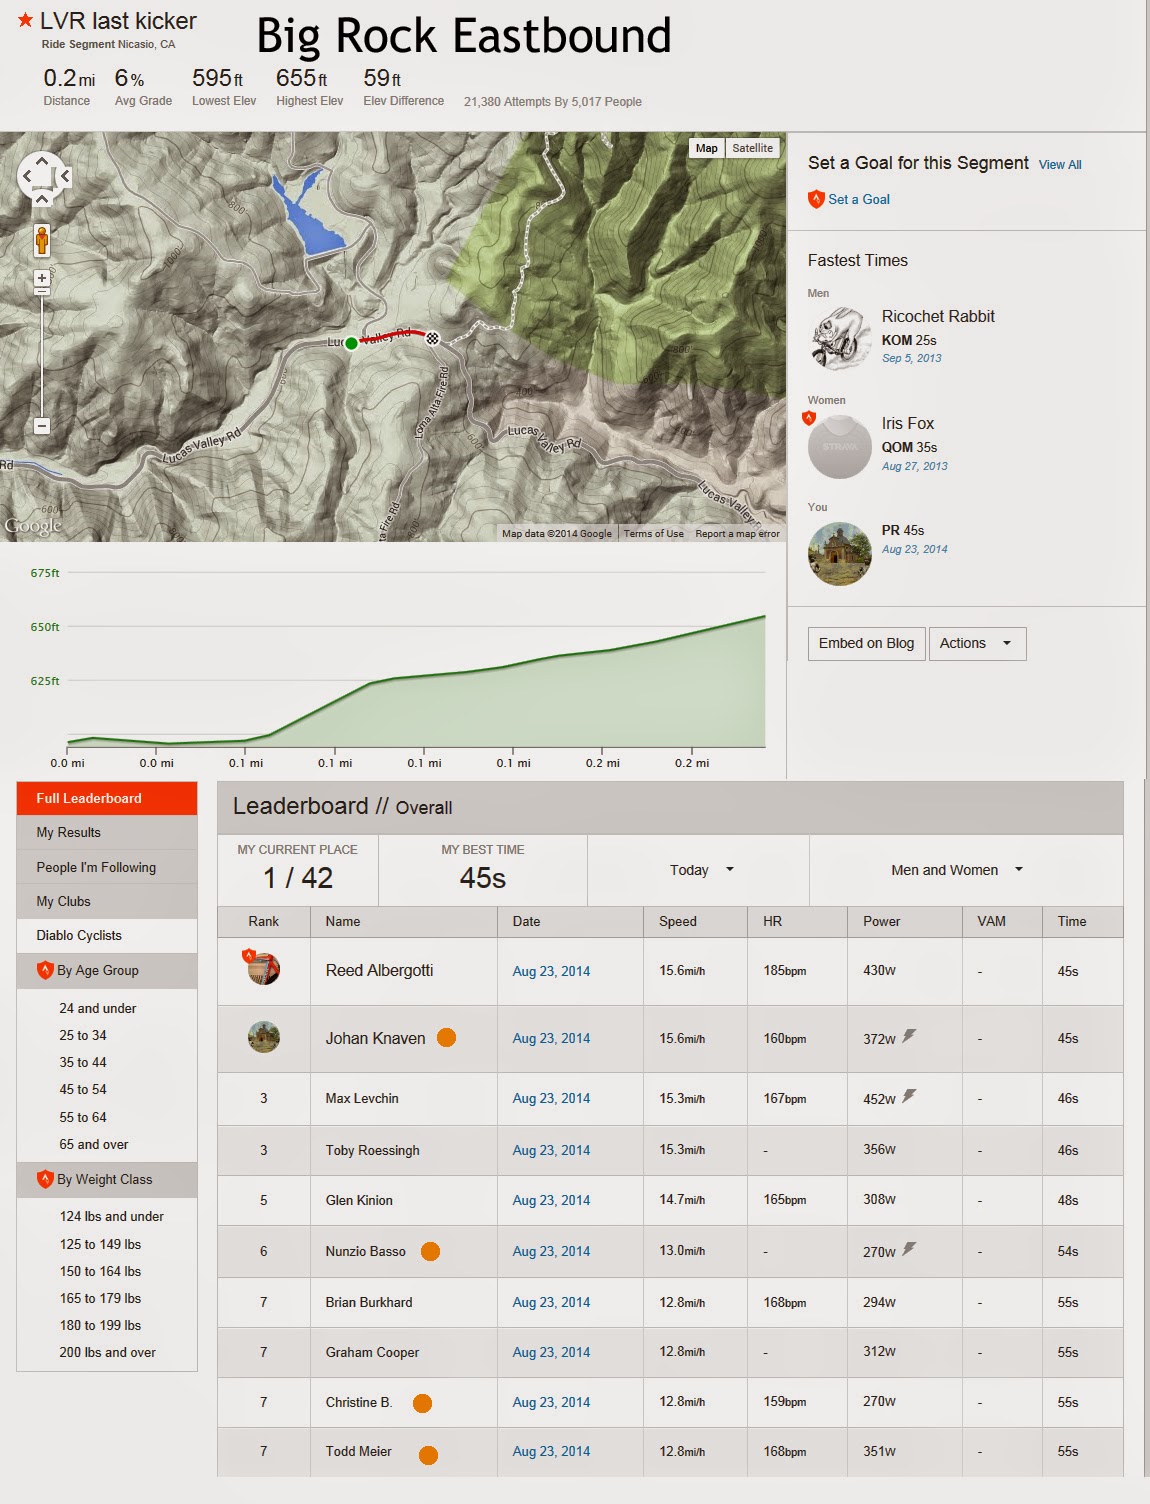Filter by weight 124 lbs and under
Image resolution: width=1150 pixels, height=1504 pixels.
(111, 1216)
